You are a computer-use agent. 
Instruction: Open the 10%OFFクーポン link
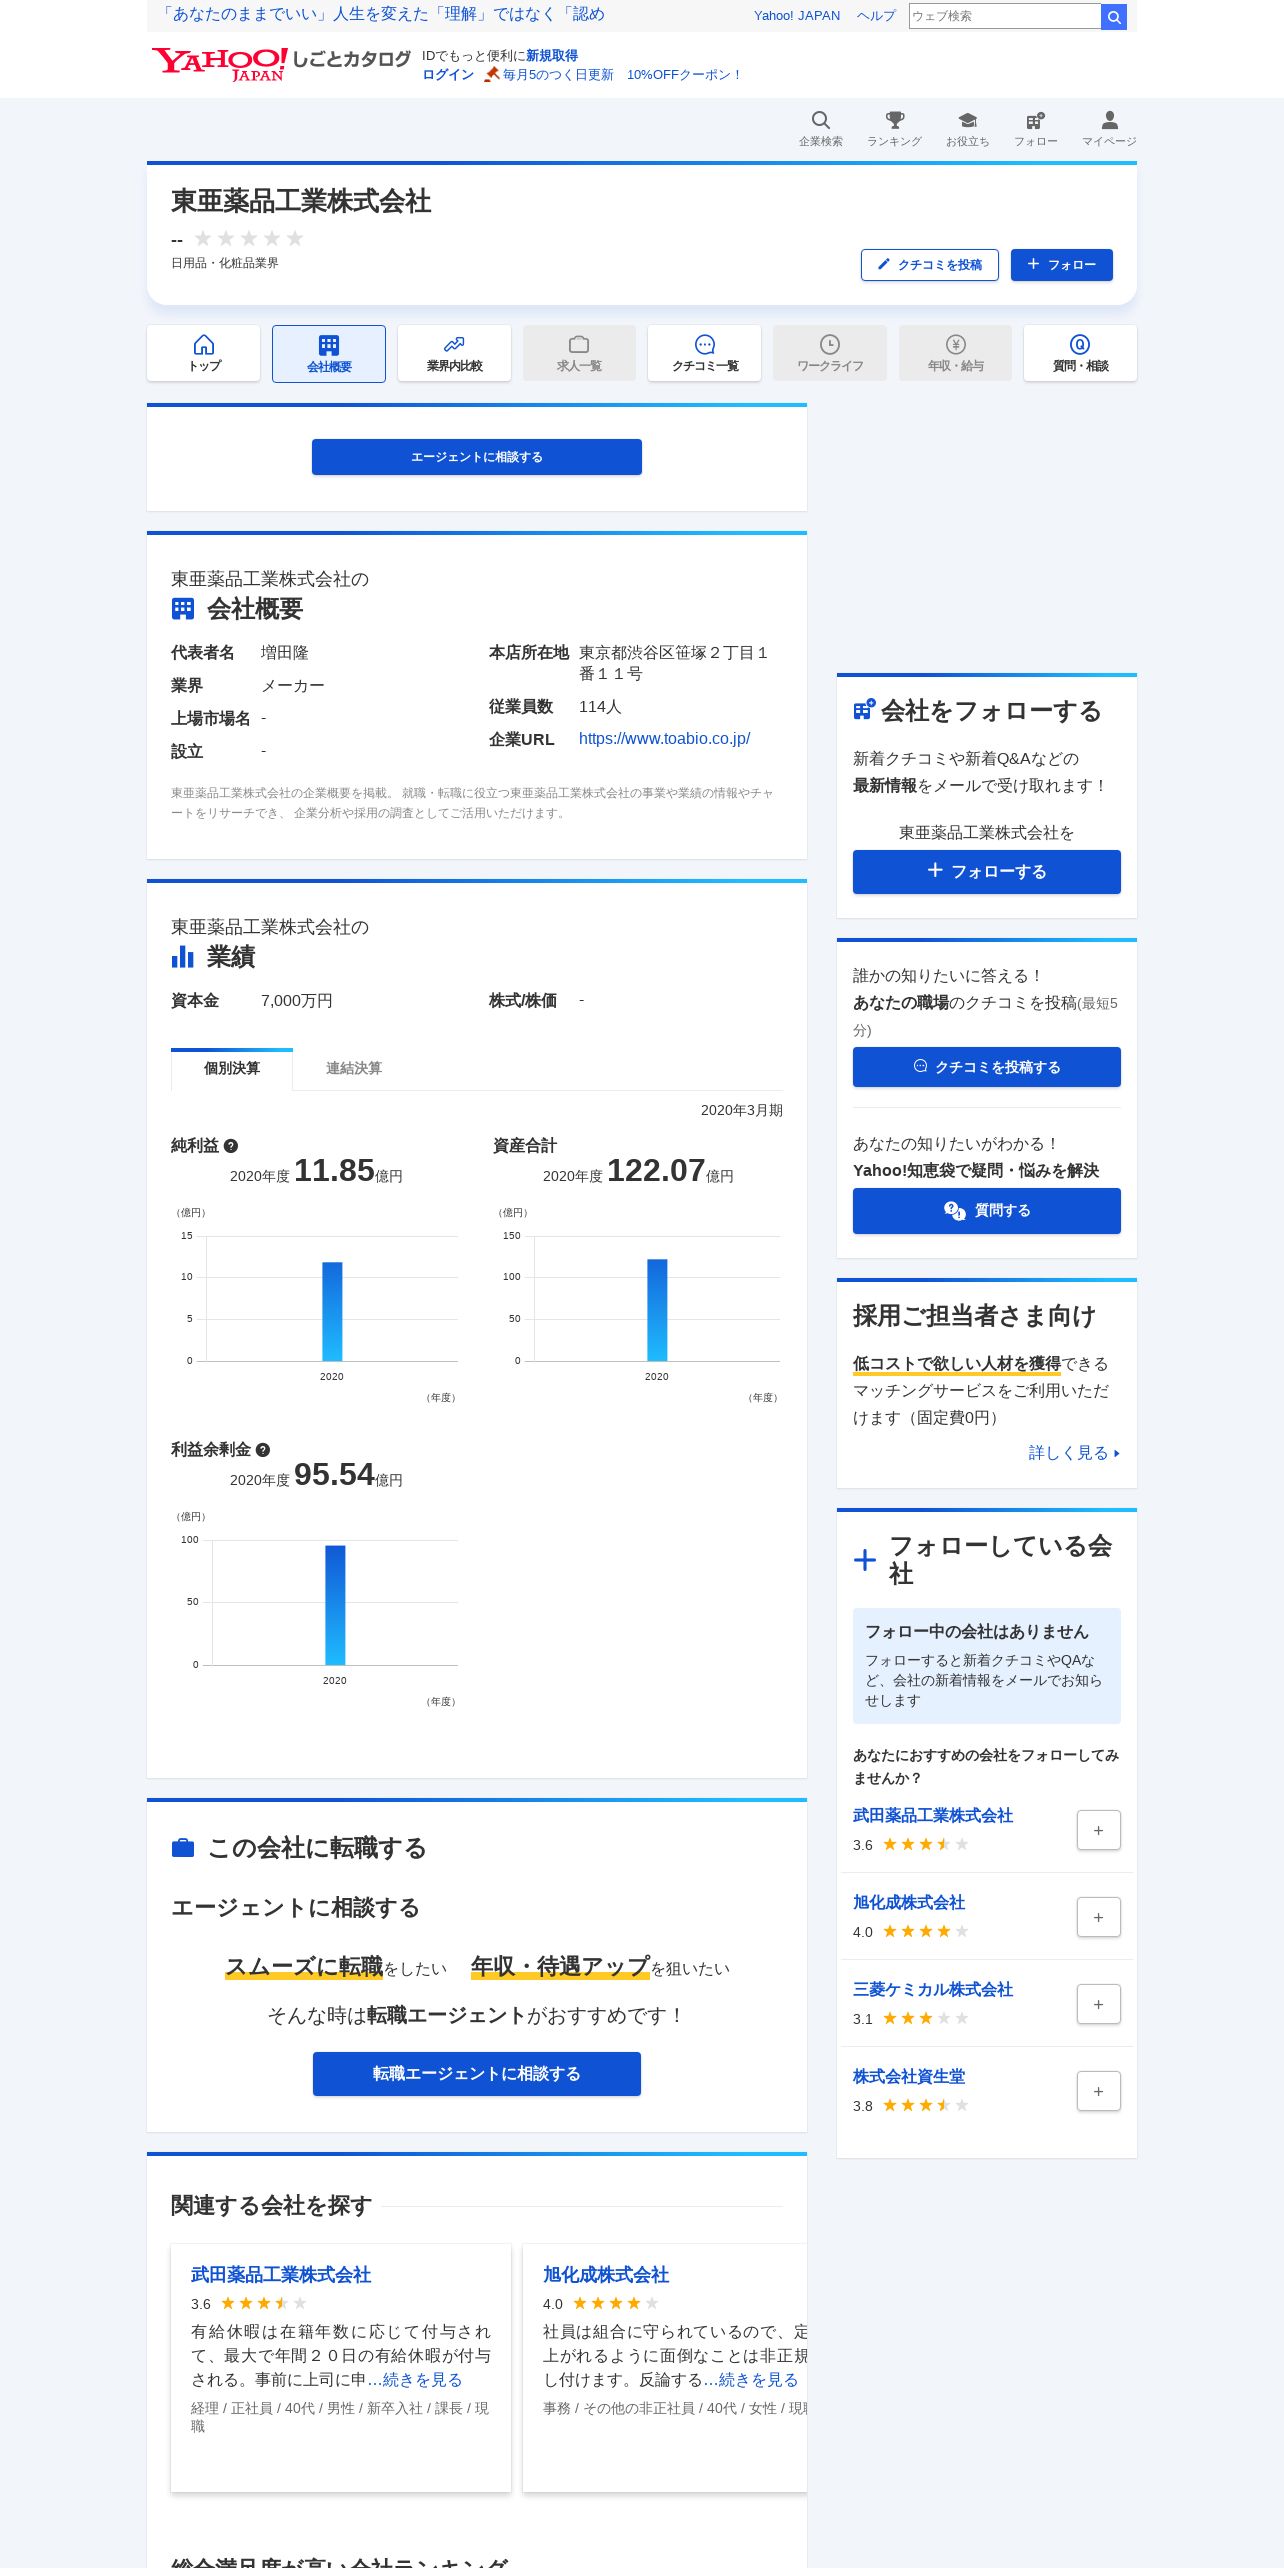tap(684, 75)
